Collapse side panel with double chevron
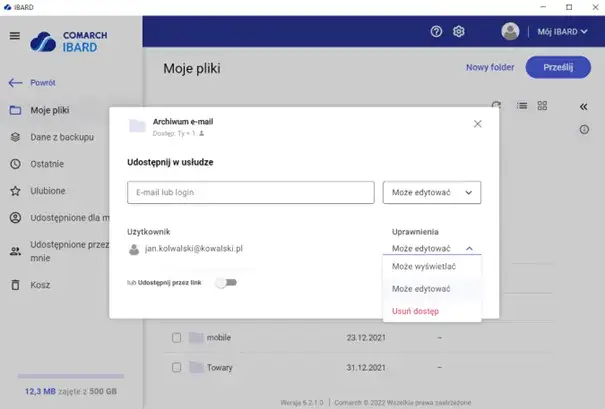This screenshot has width=605, height=409. 584,106
